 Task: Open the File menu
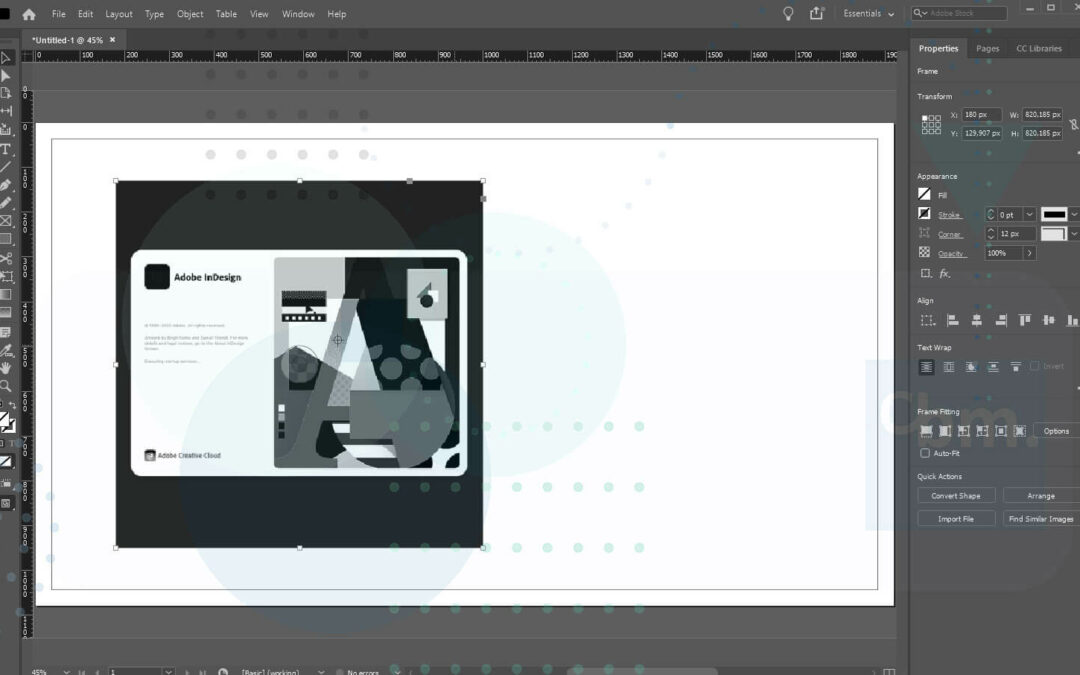(x=59, y=14)
